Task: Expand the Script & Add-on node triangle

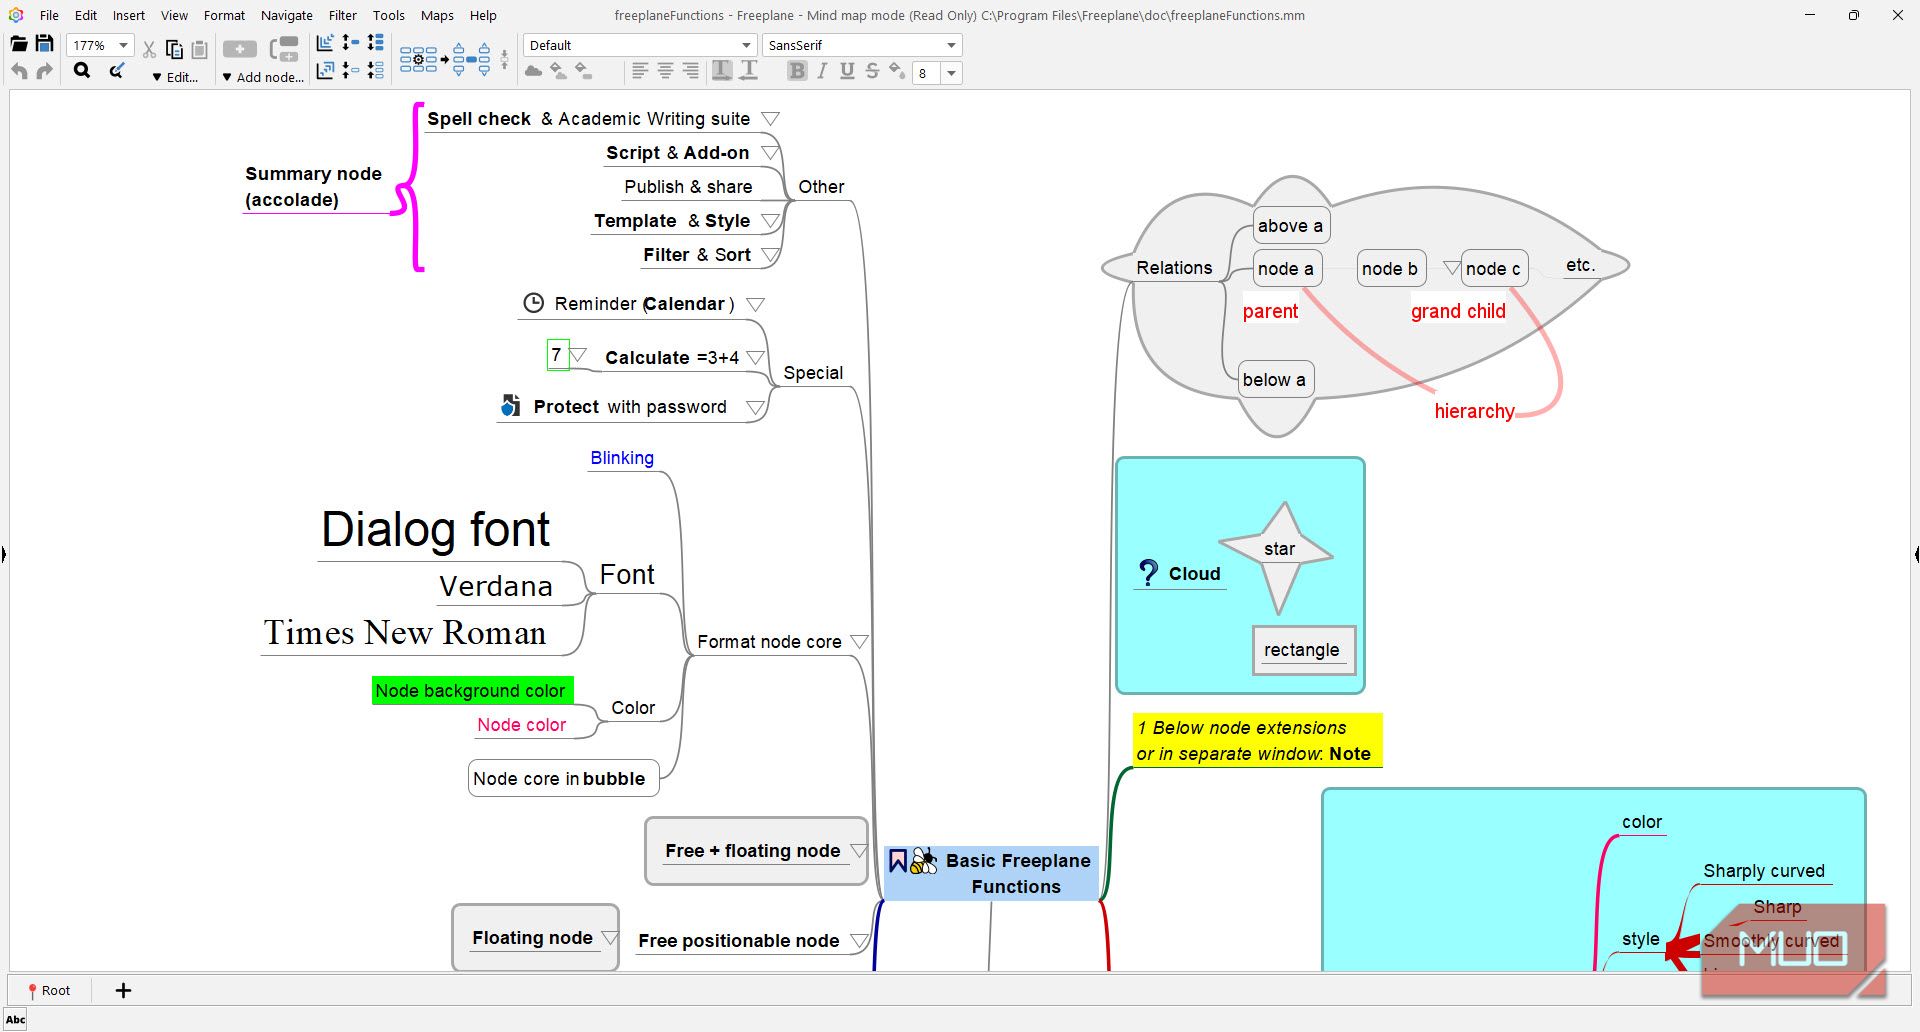Action: pyautogui.click(x=770, y=153)
